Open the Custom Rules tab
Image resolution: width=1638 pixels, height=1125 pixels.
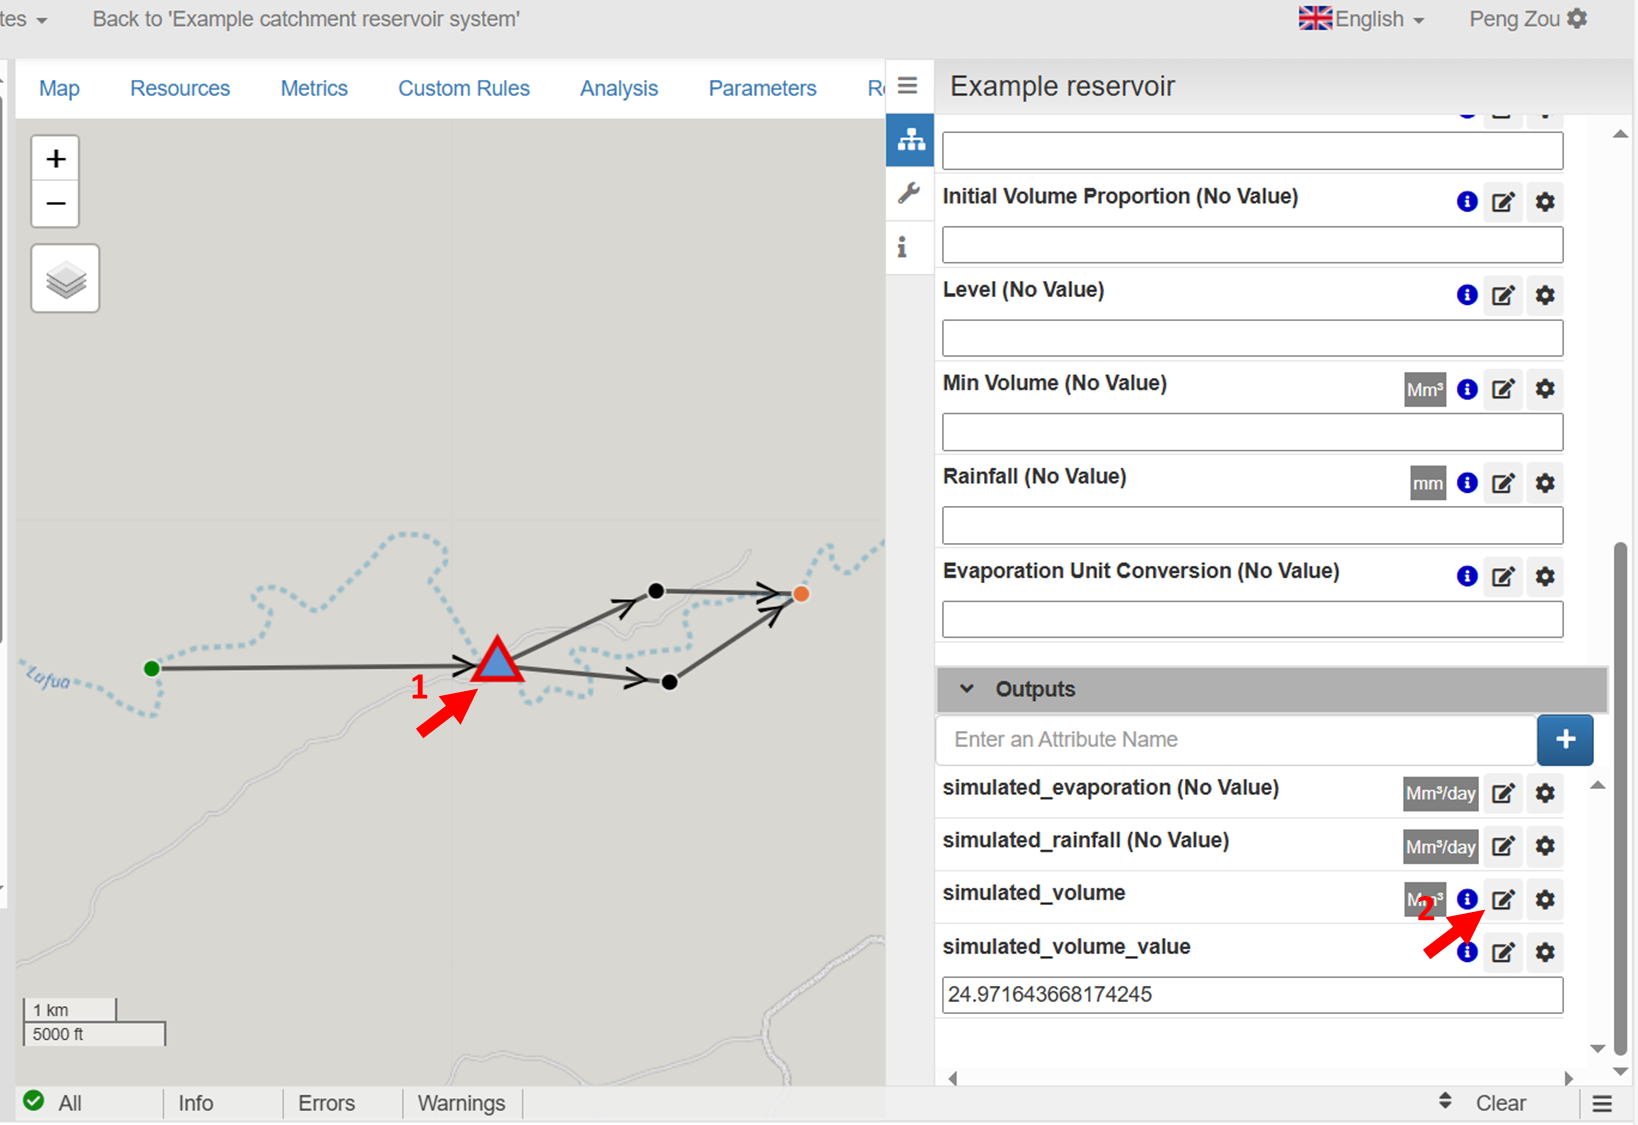[464, 88]
